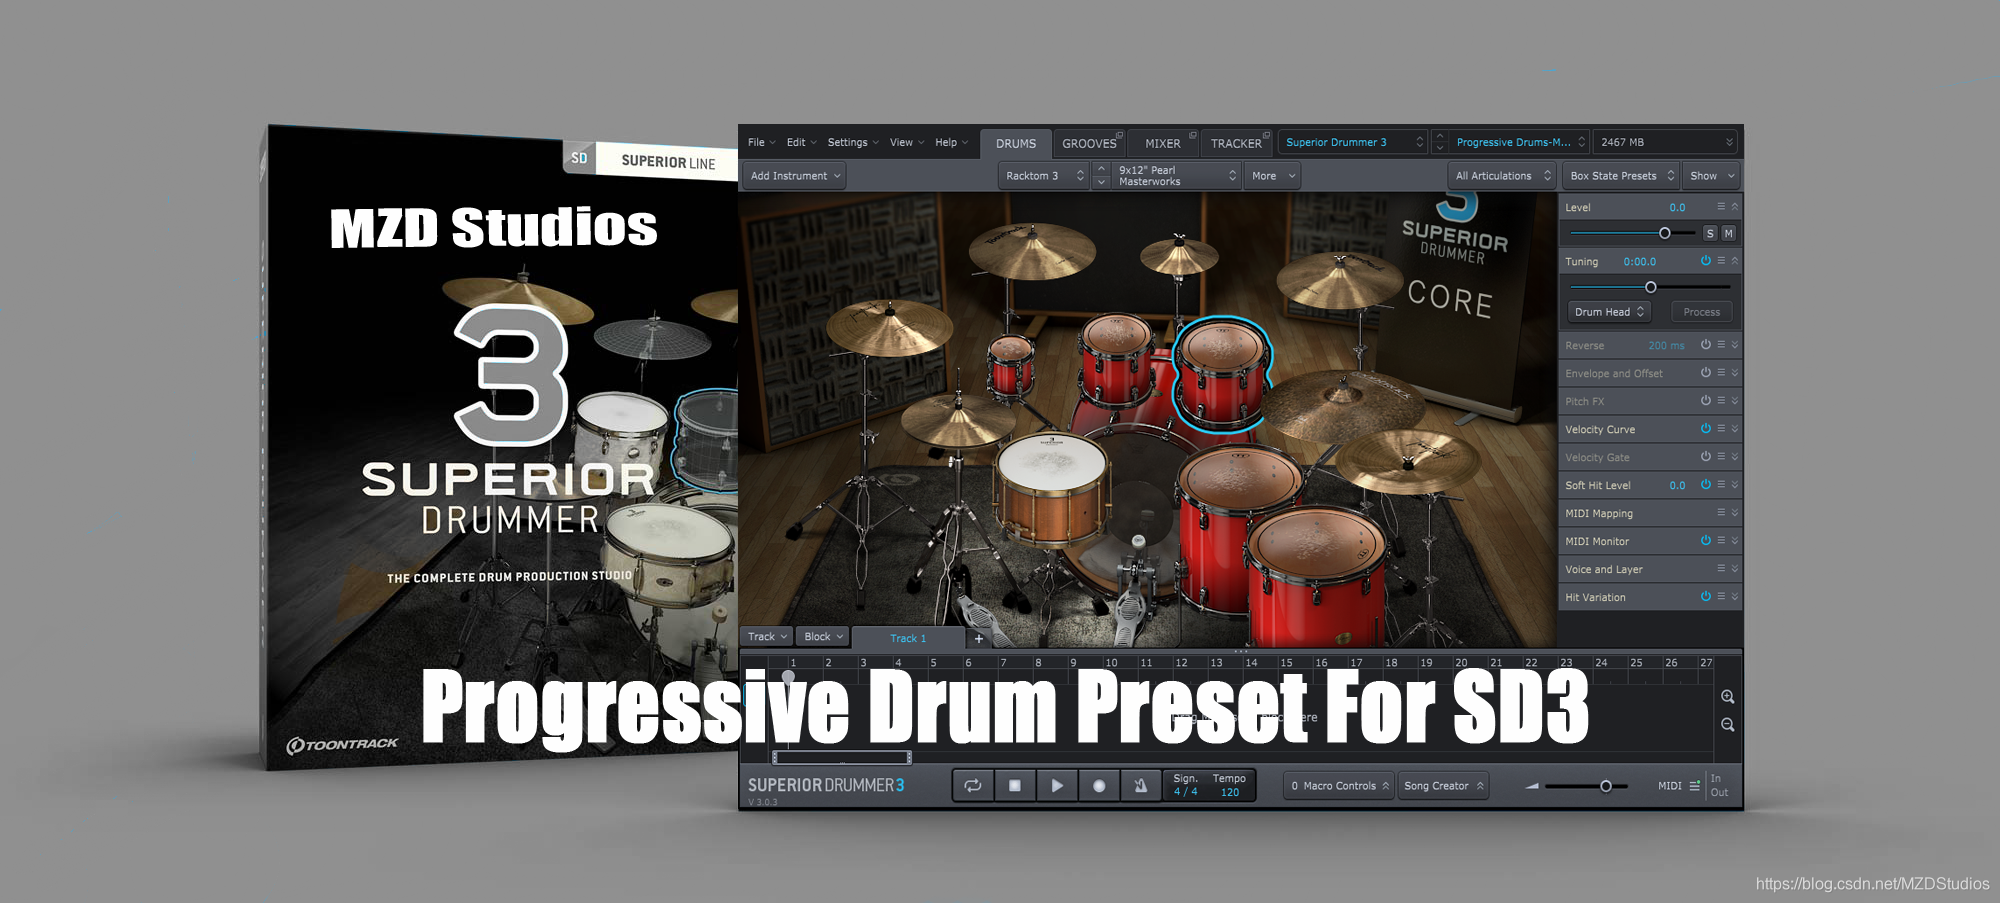The height and width of the screenshot is (903, 2000).
Task: Open the Soft Hit Level menu icon
Action: point(1721,485)
